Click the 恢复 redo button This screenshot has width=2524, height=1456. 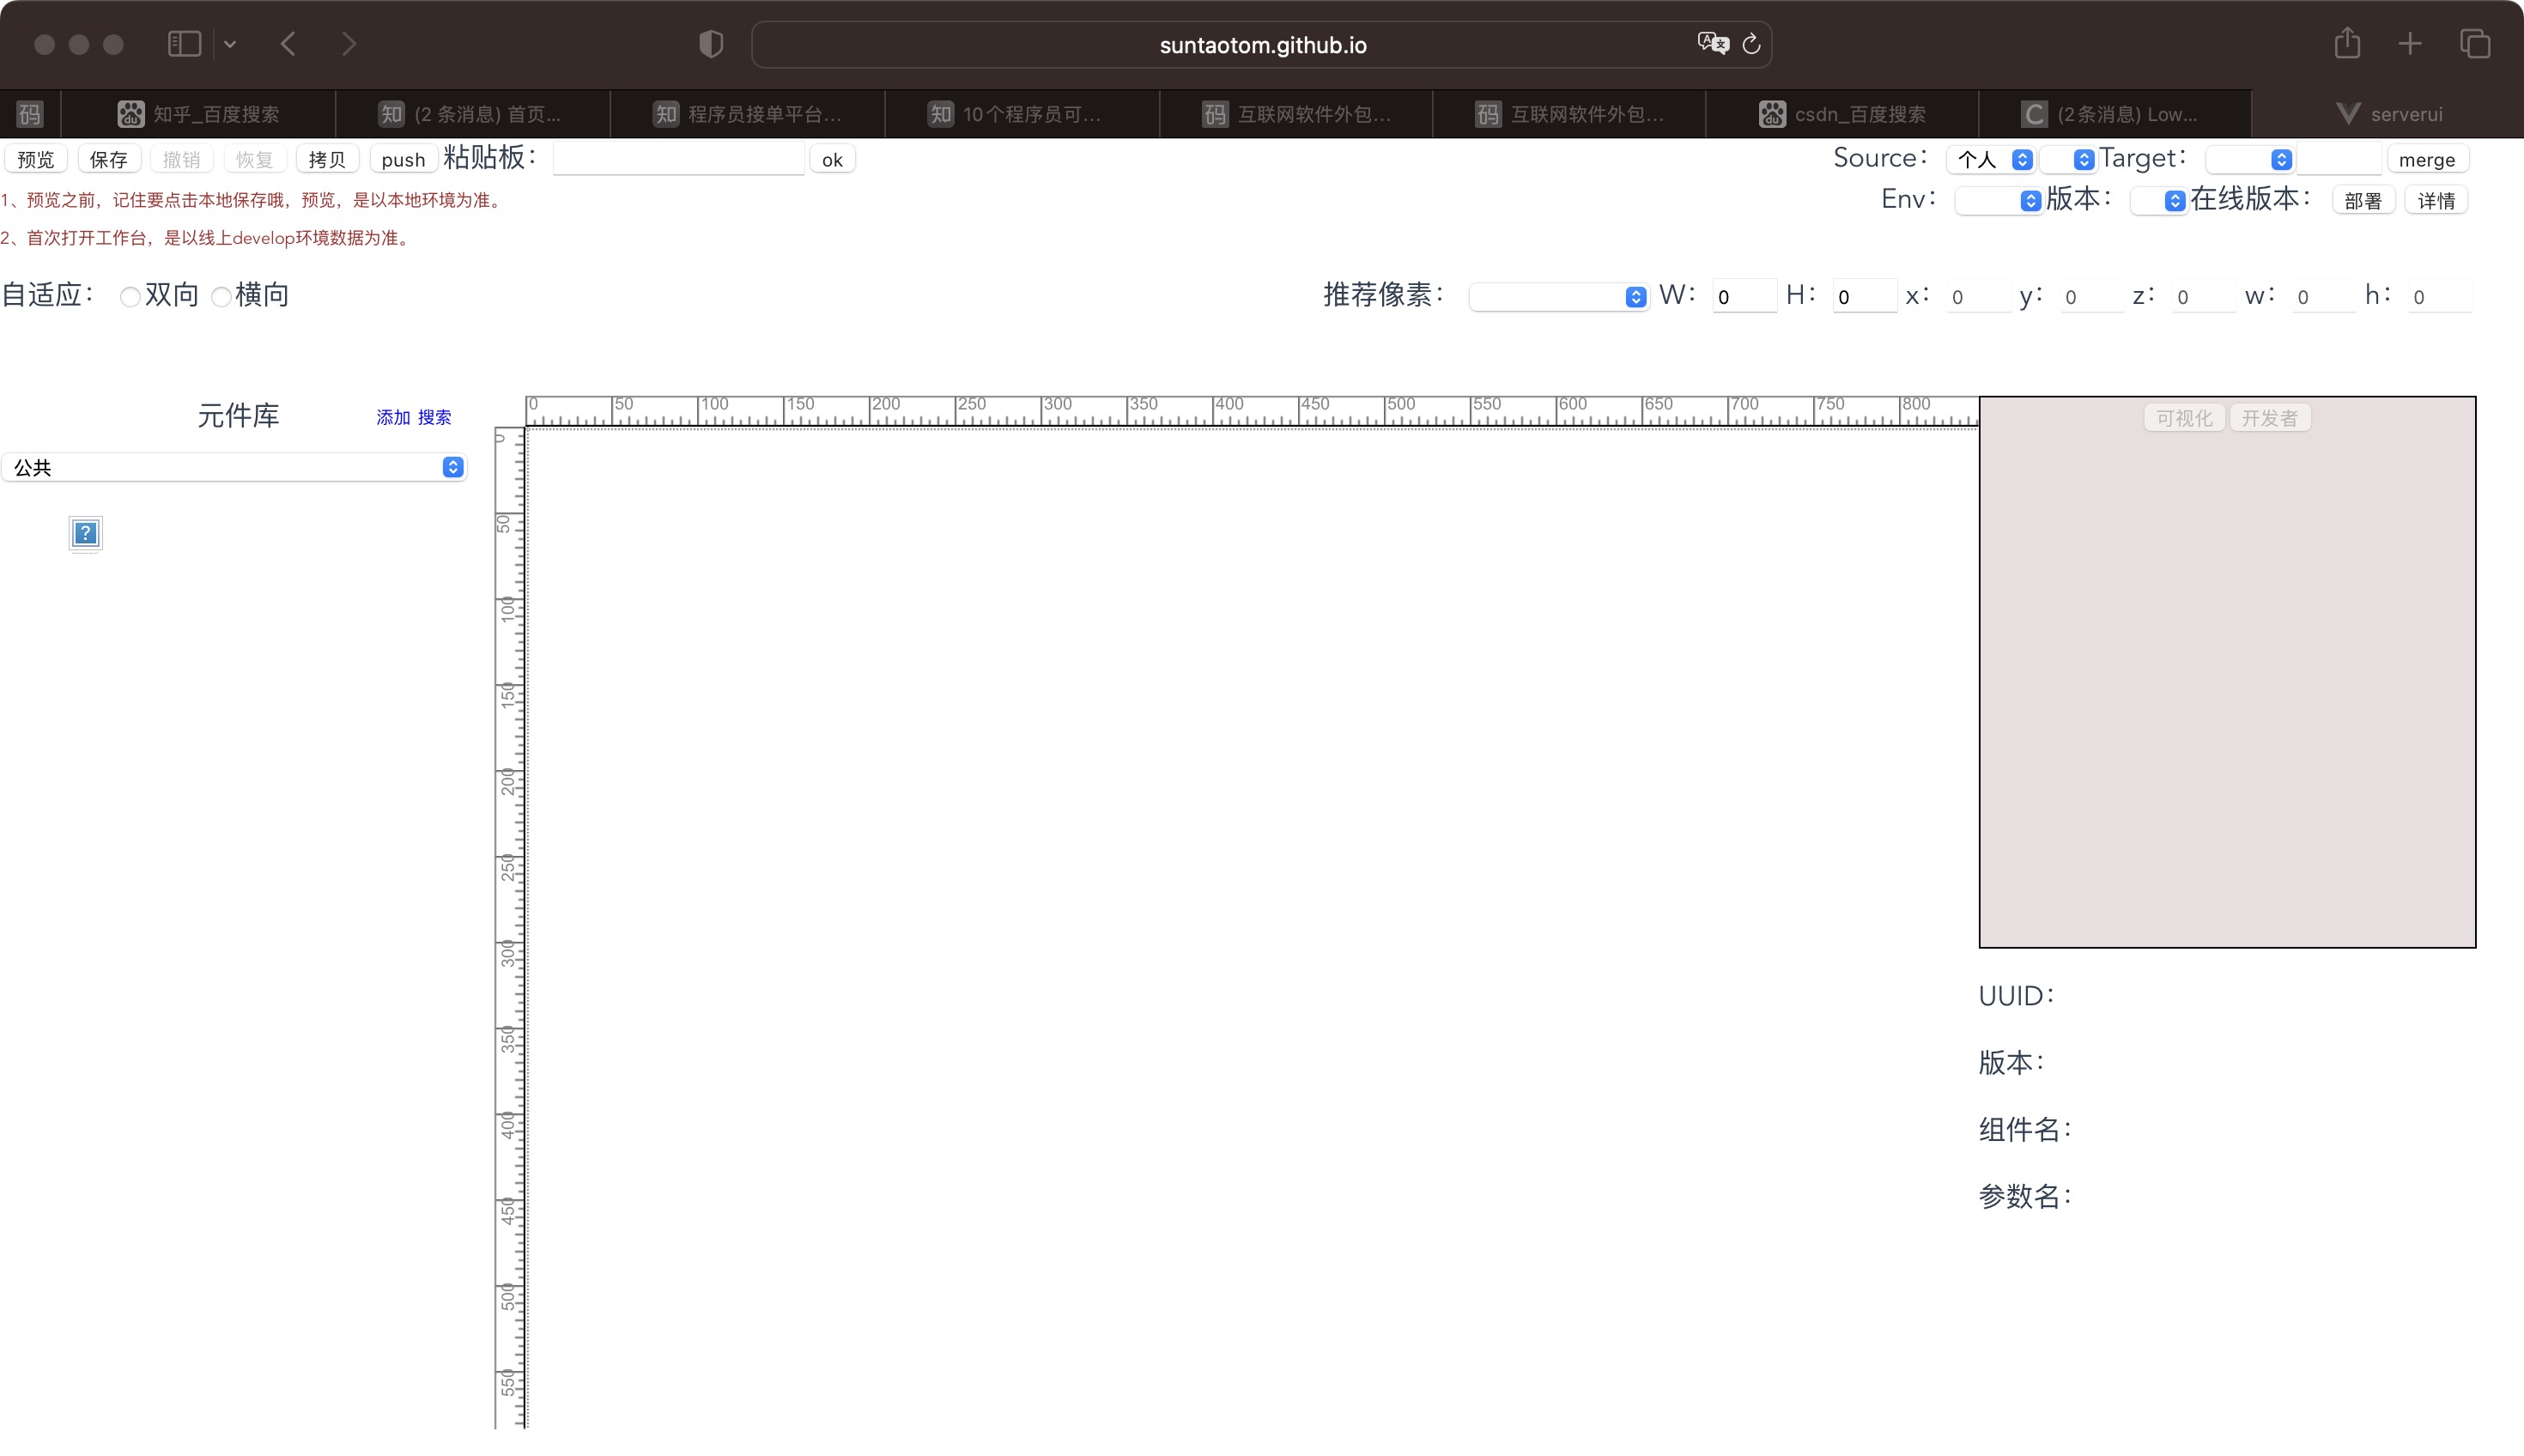pos(254,159)
